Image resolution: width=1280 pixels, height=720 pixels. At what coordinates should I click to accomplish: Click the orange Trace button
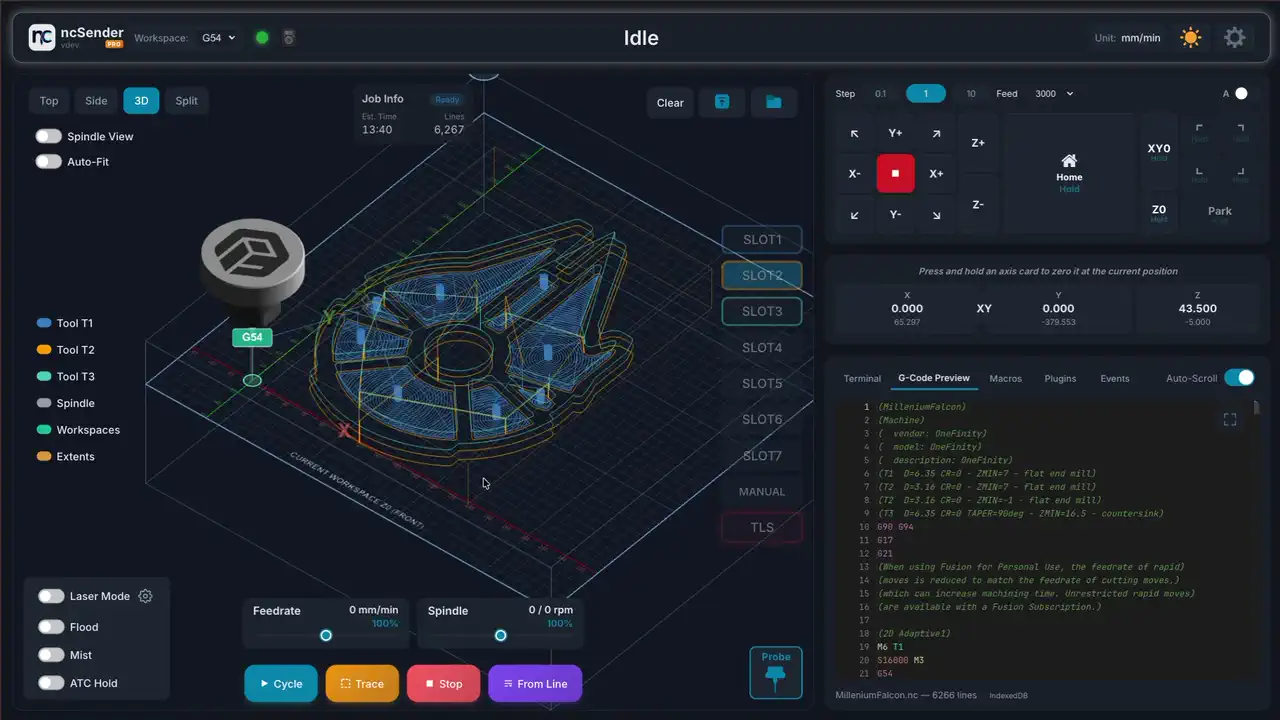[362, 684]
